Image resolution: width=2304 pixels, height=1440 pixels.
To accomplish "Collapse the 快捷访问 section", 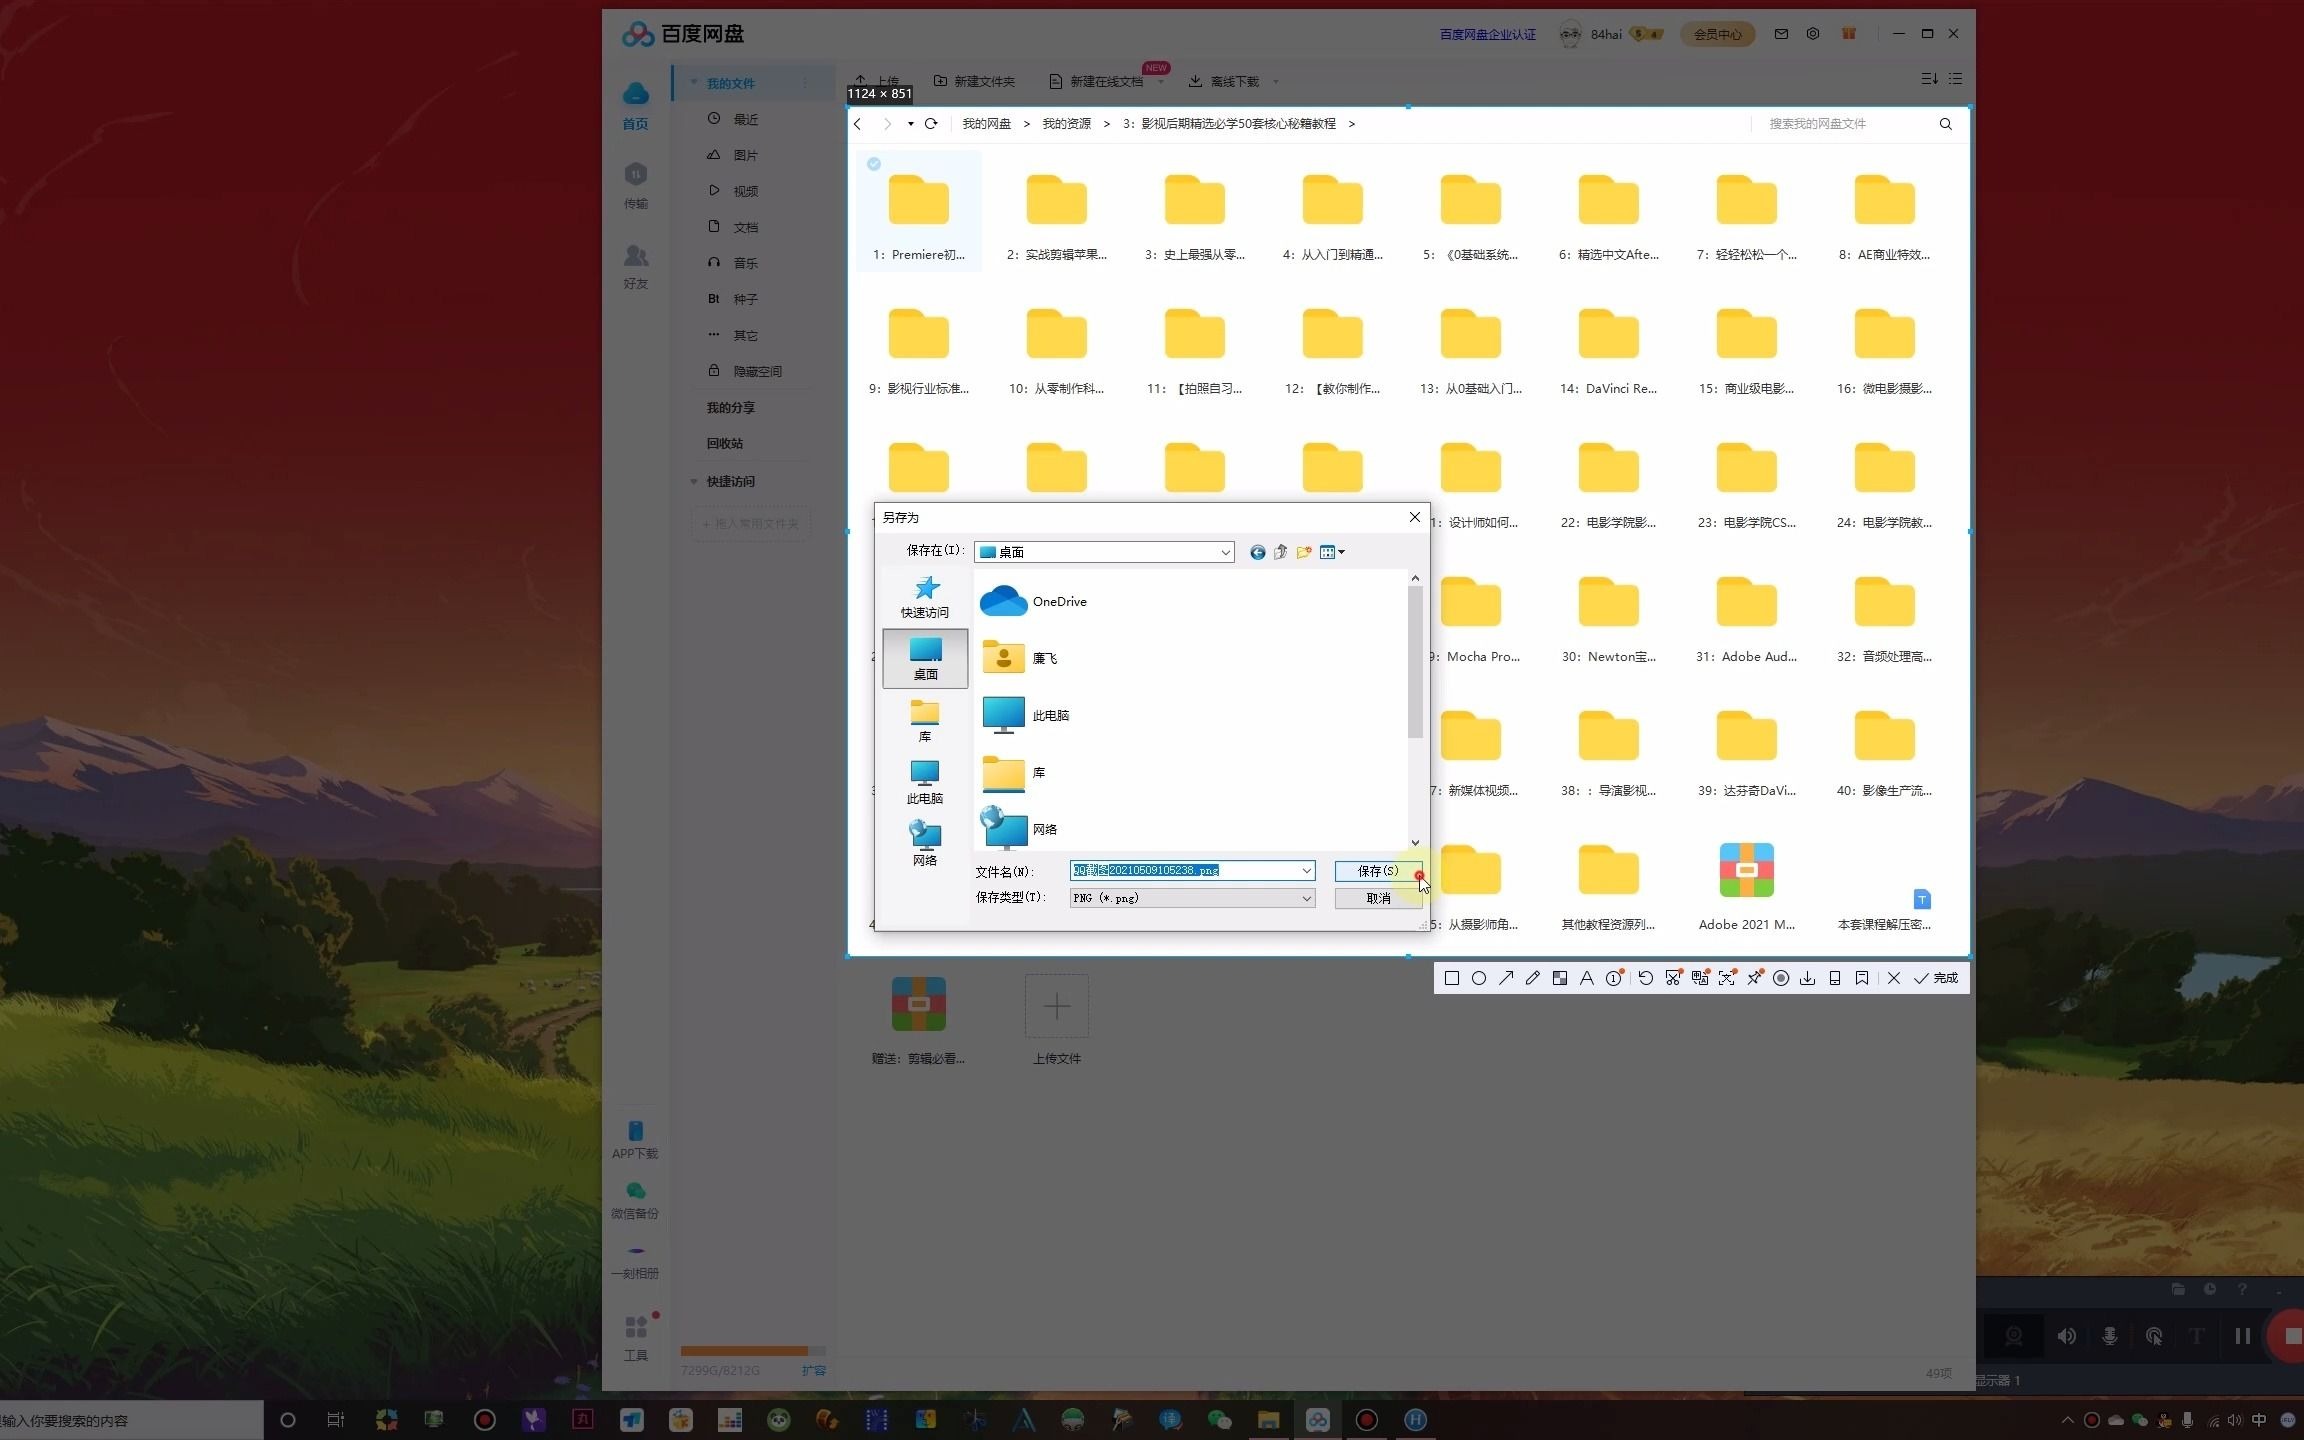I will (694, 481).
